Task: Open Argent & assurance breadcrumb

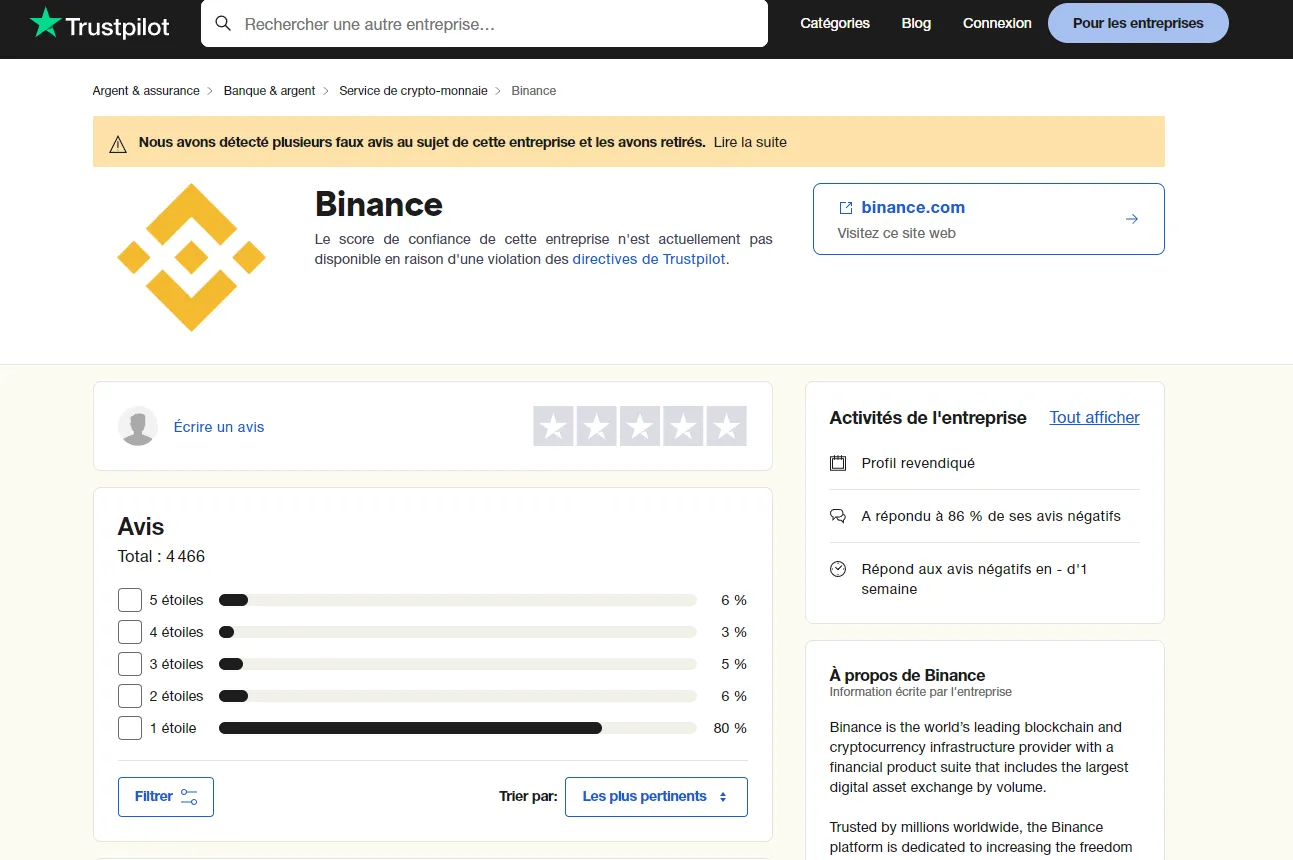Action: (146, 91)
